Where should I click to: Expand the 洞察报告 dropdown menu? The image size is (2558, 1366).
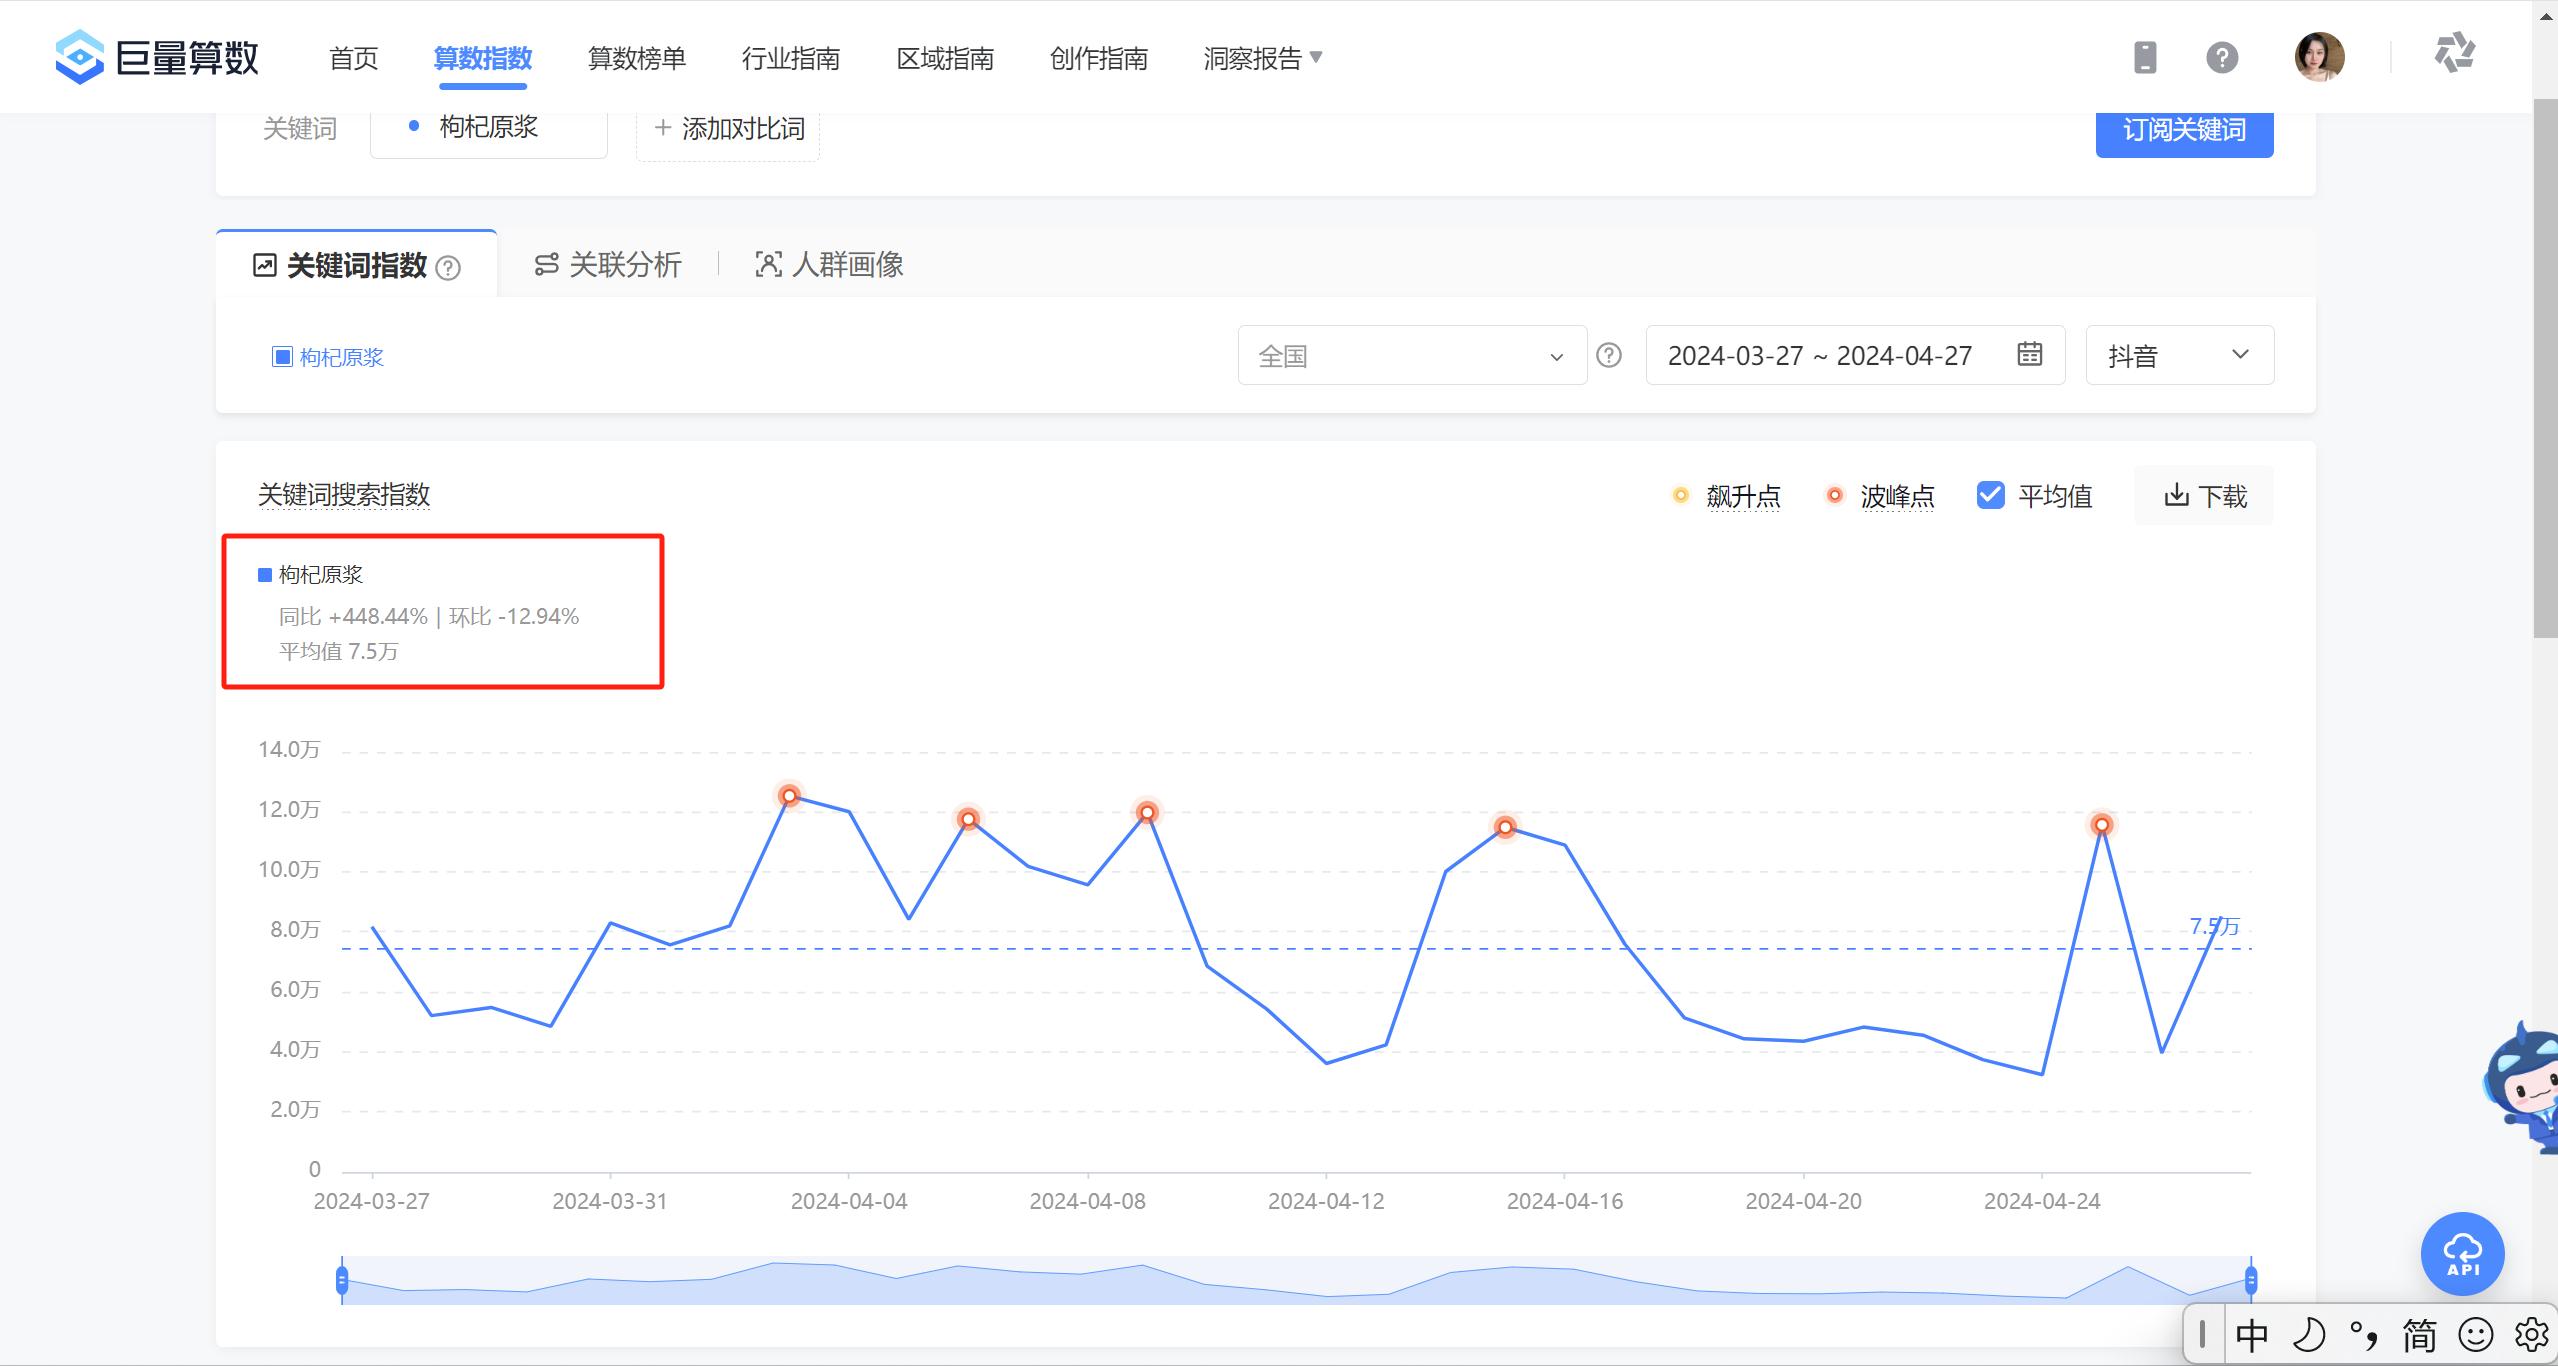1260,58
